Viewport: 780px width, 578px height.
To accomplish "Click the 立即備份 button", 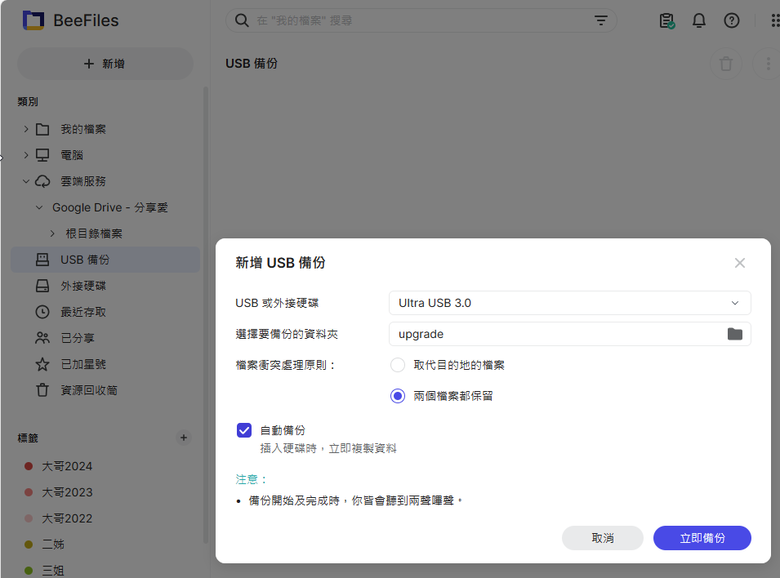I will tap(702, 538).
